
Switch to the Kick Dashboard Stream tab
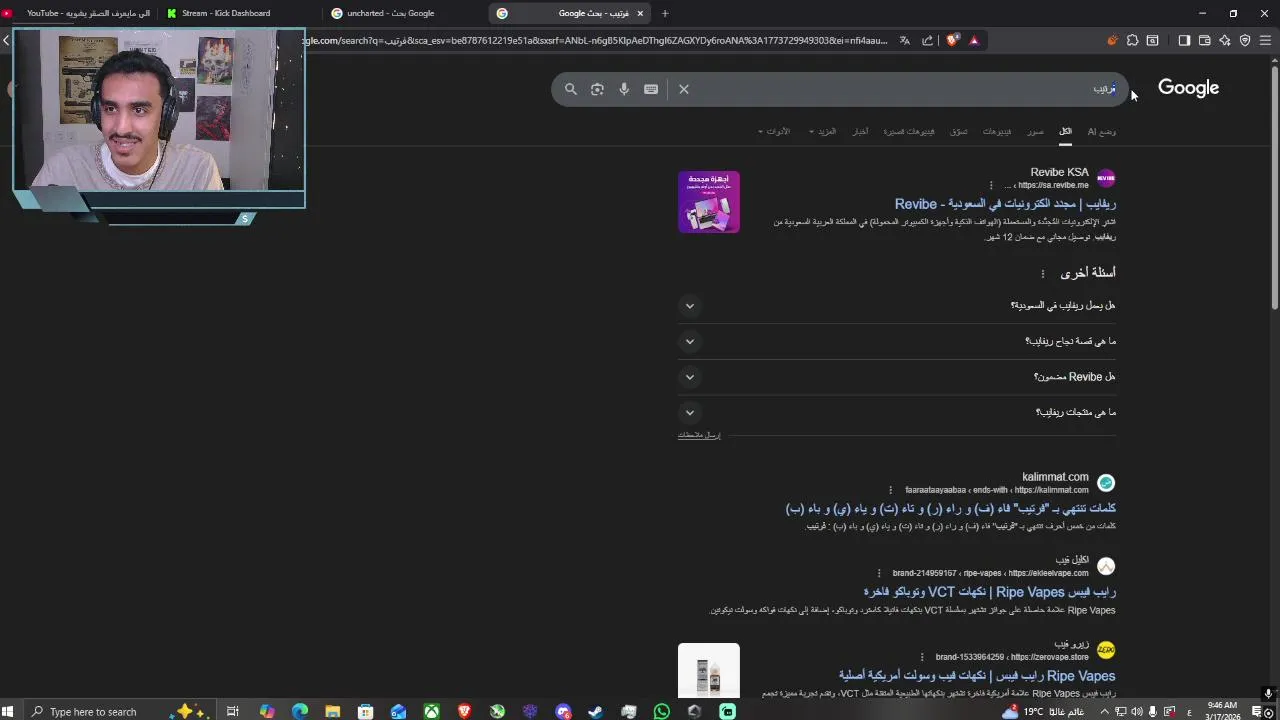pyautogui.click(x=240, y=13)
